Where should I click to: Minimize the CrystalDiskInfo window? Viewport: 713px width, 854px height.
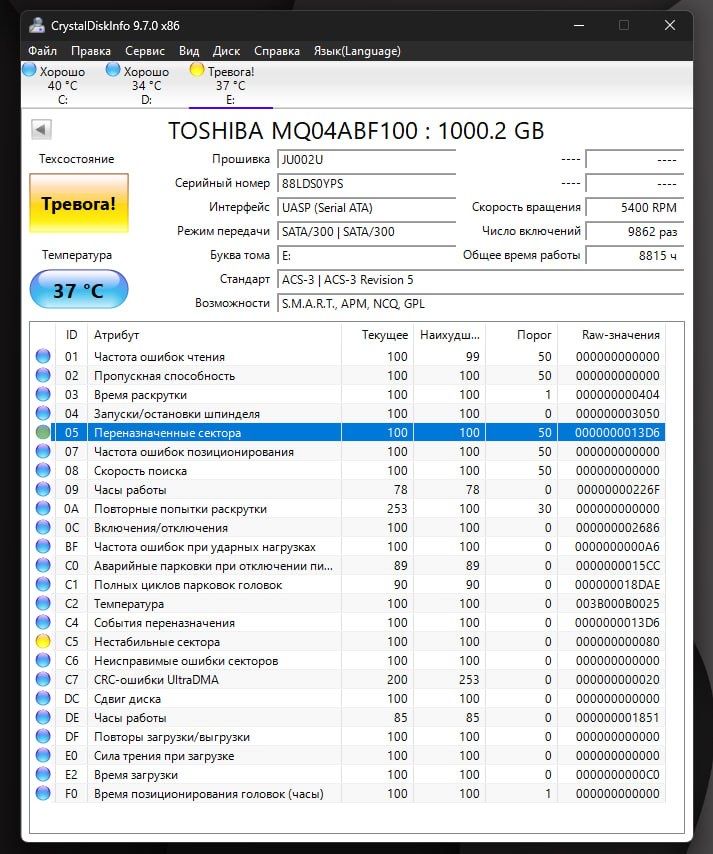pos(578,25)
